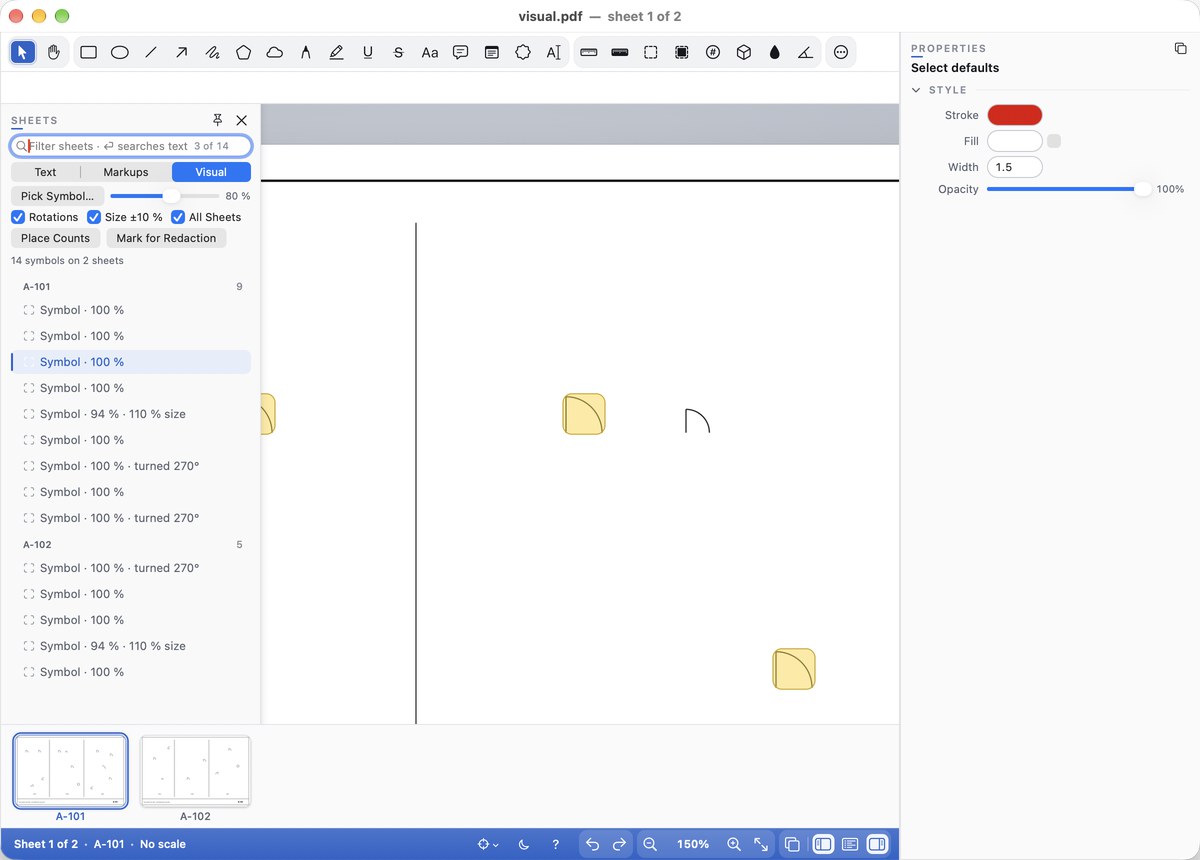Open the more tools ellipsis menu
The image size is (1200, 860).
pyautogui.click(x=841, y=53)
